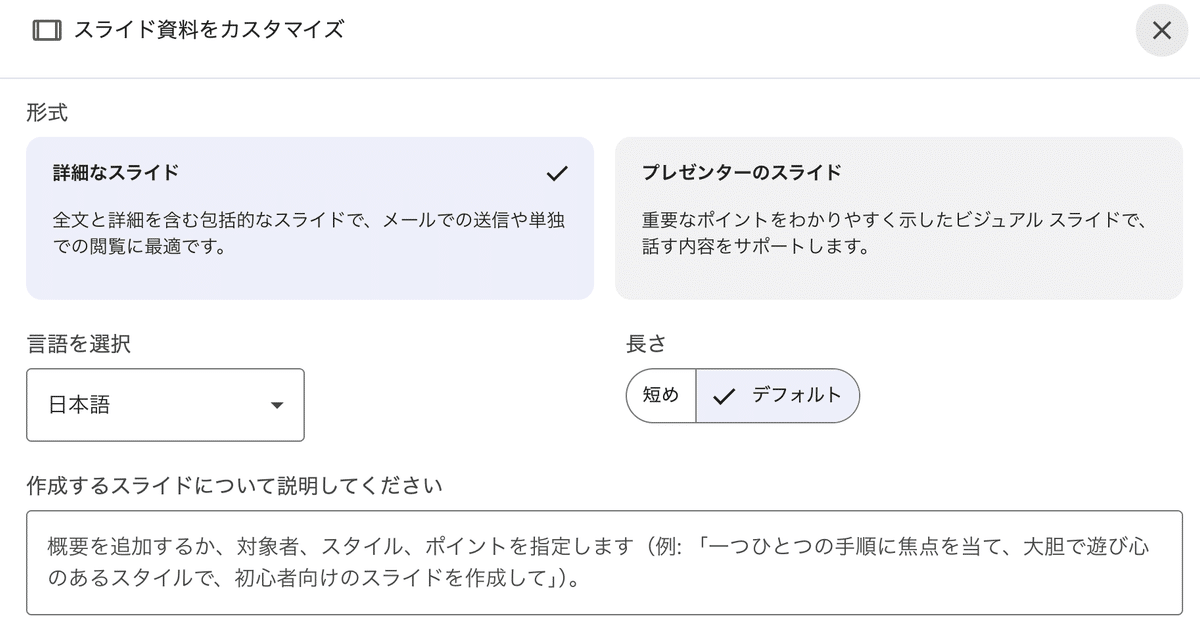
Task: Click the 形式 section label
Action: 47,113
